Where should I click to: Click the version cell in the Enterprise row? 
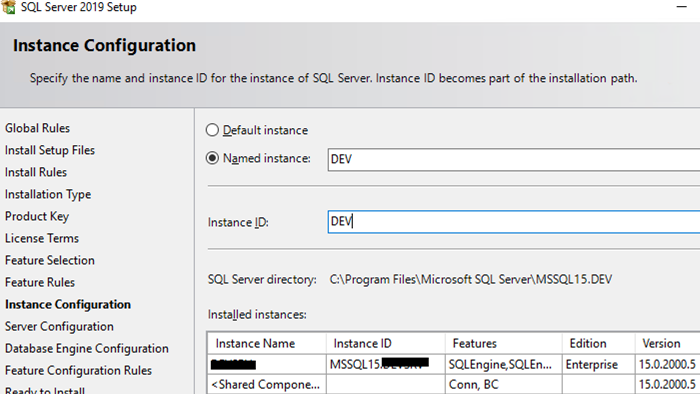667,365
